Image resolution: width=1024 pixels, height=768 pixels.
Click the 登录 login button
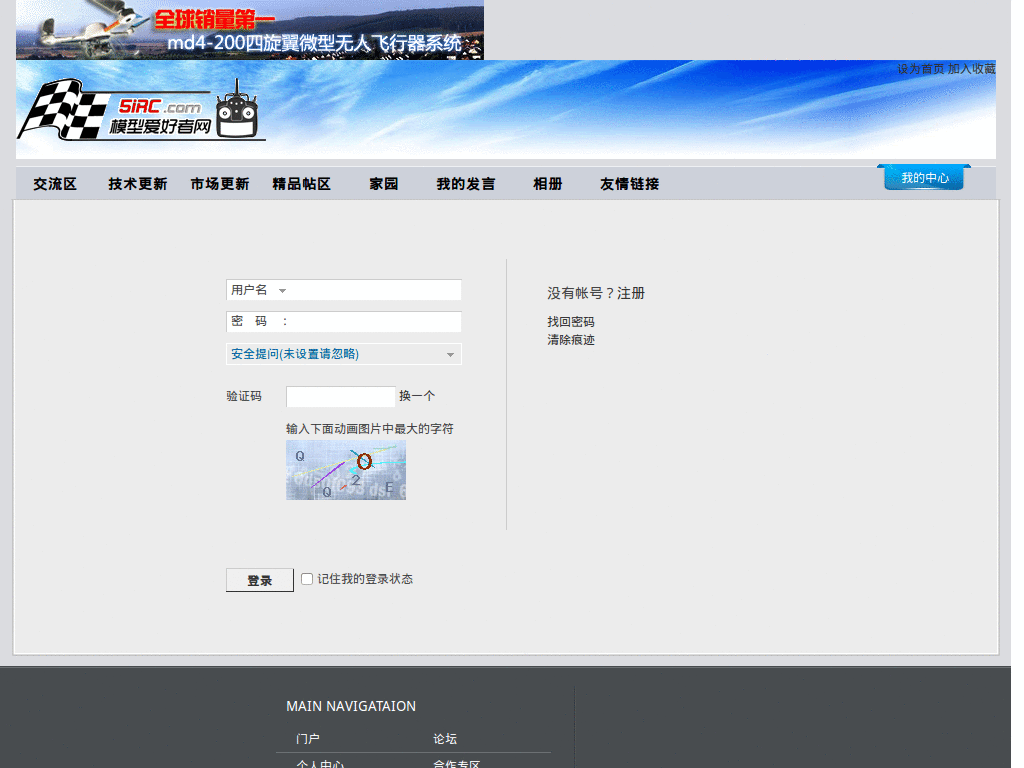(260, 580)
